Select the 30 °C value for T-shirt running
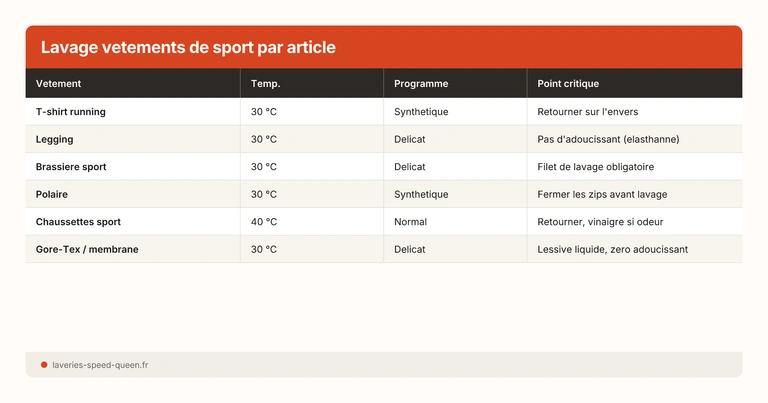The height and width of the screenshot is (403, 768). 264,112
